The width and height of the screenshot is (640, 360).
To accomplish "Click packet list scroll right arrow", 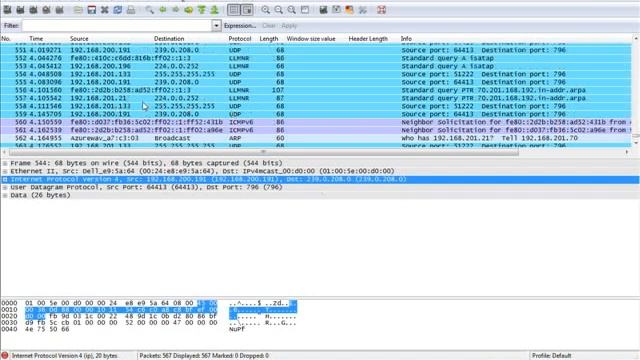I will point(627,152).
